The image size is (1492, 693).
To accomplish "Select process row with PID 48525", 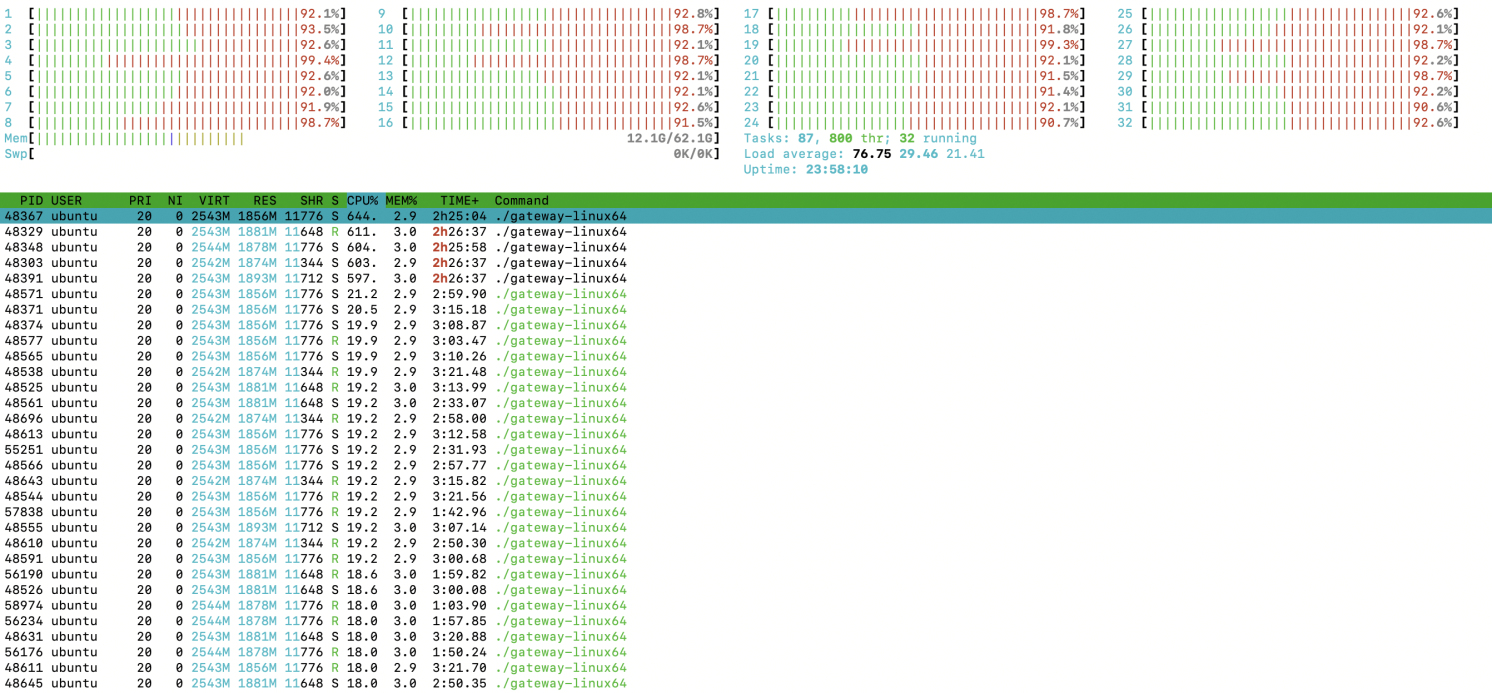I will (x=746, y=387).
